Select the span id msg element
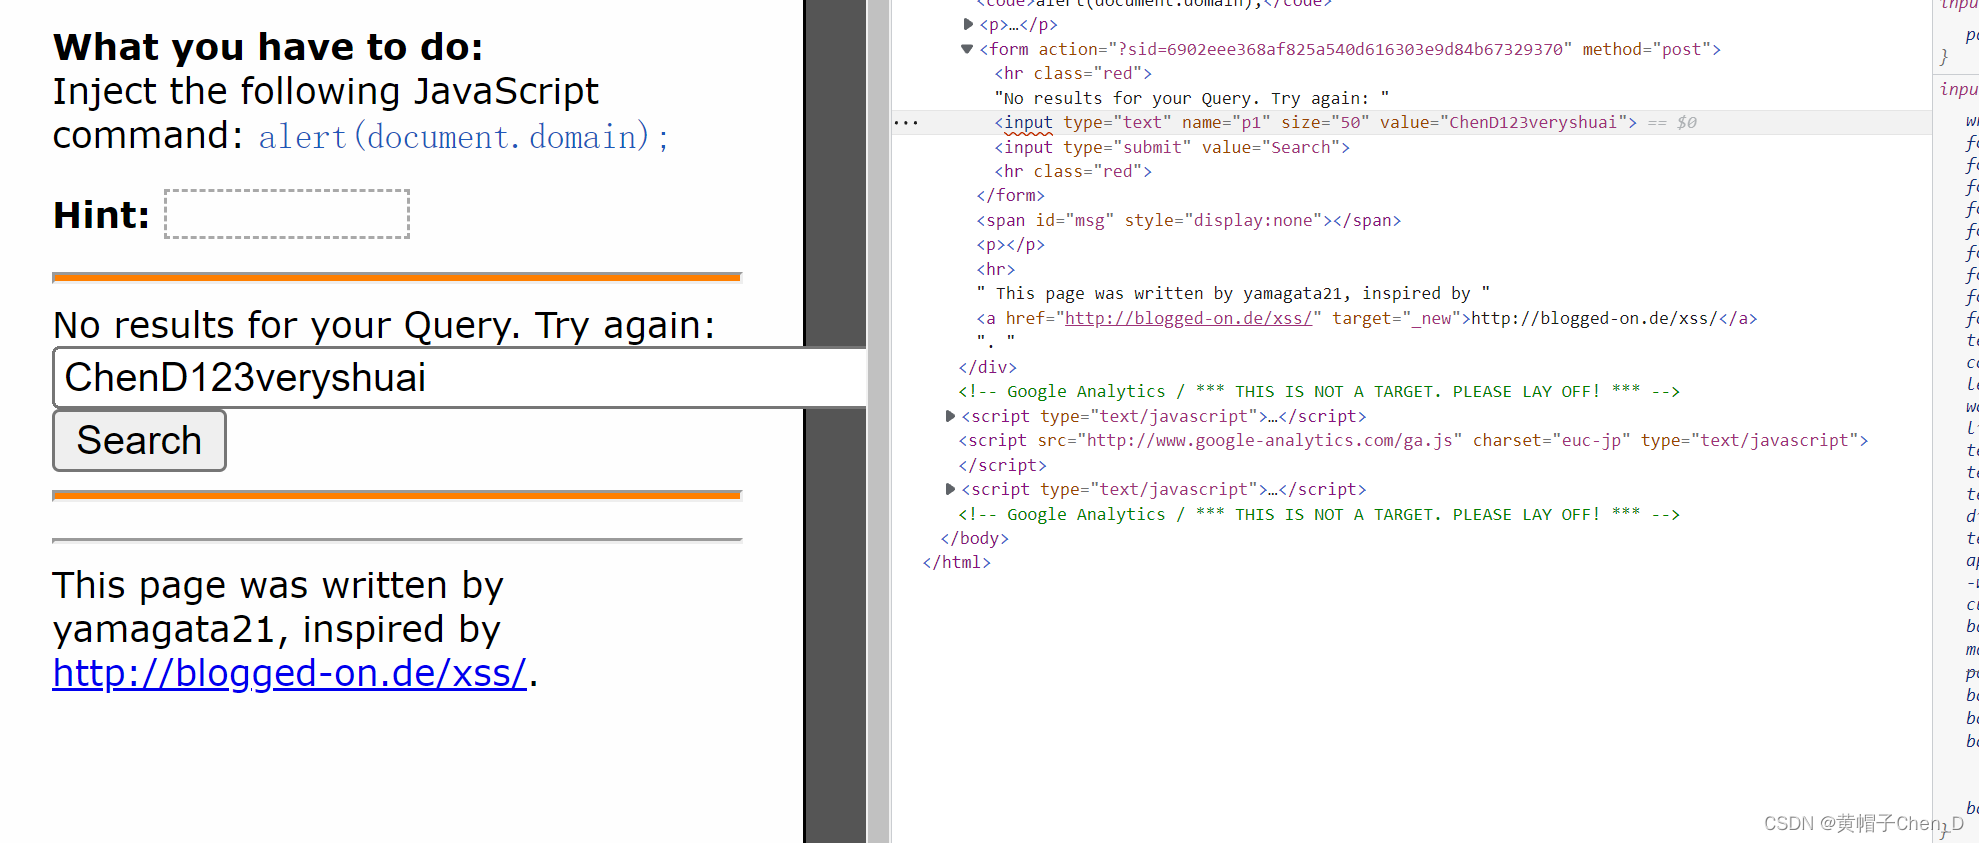This screenshot has width=1979, height=843. [1188, 220]
